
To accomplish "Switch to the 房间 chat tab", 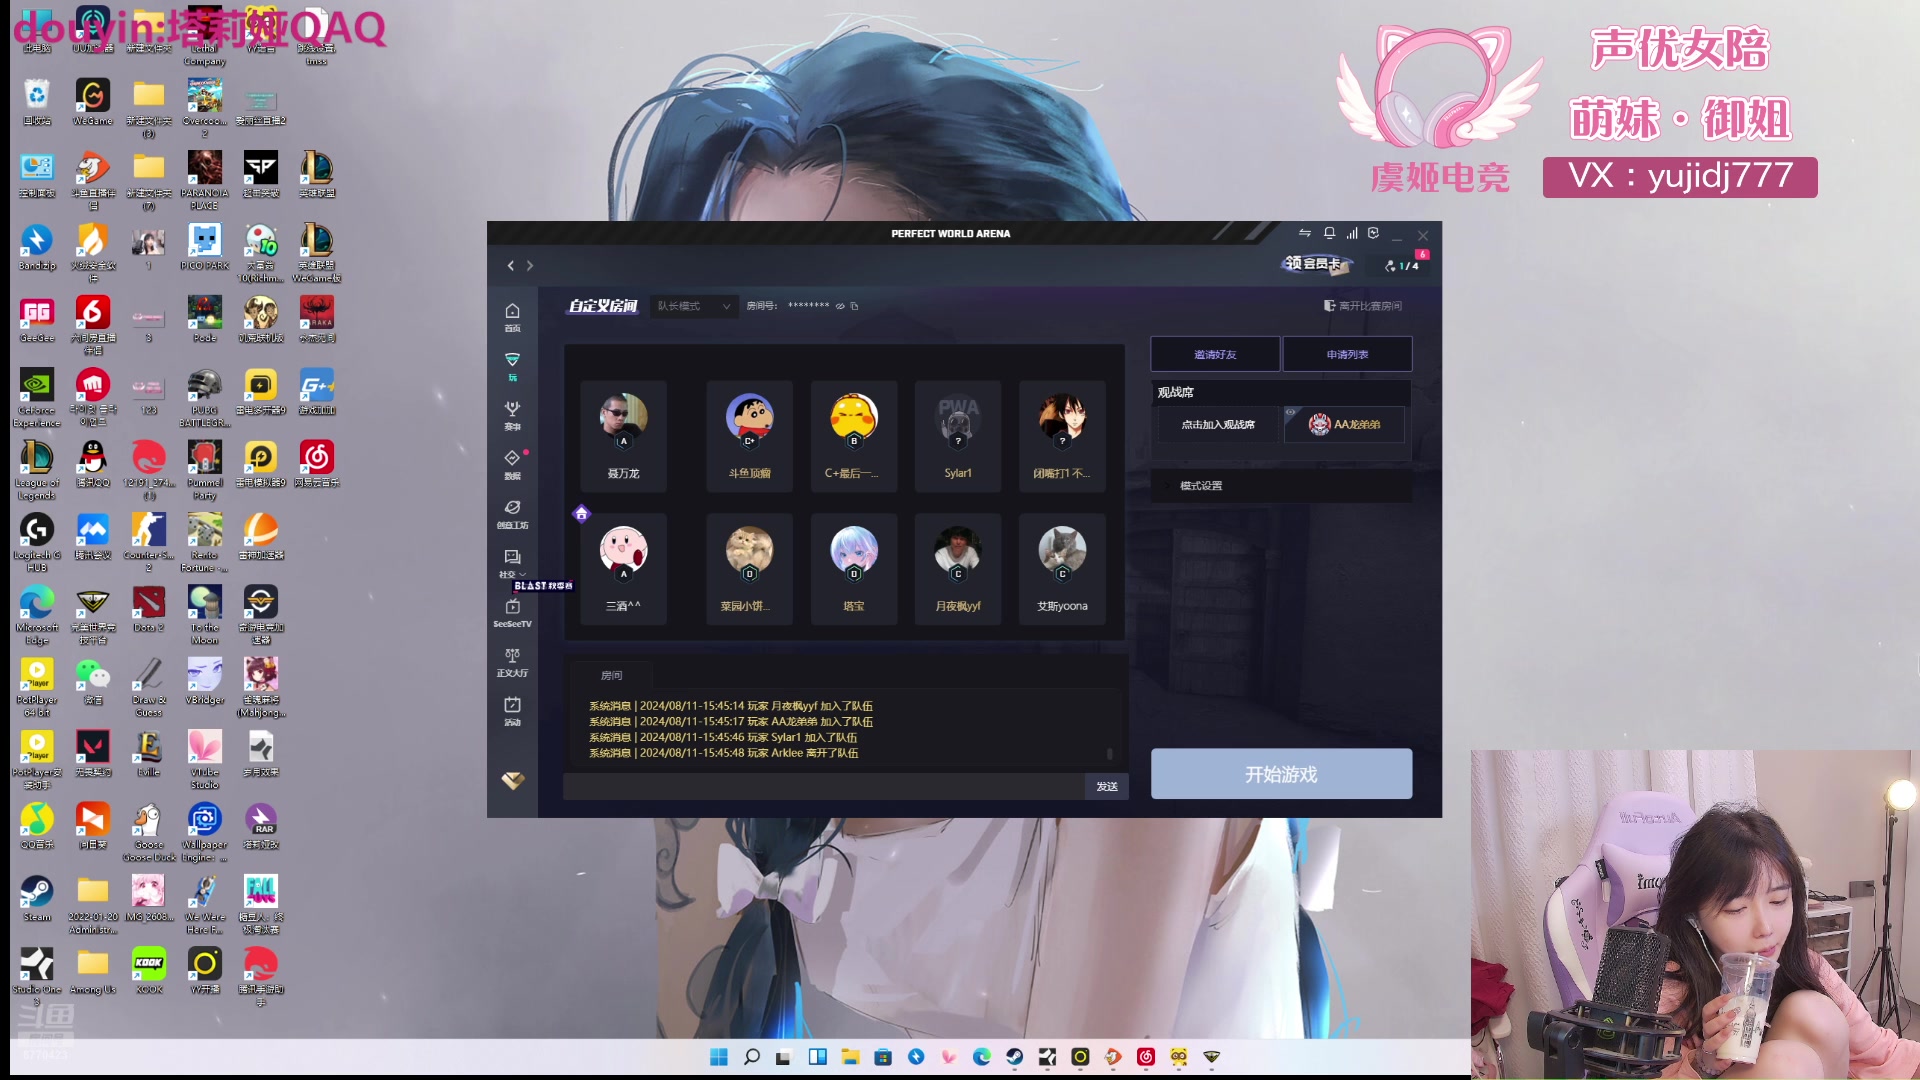I will pos(611,675).
